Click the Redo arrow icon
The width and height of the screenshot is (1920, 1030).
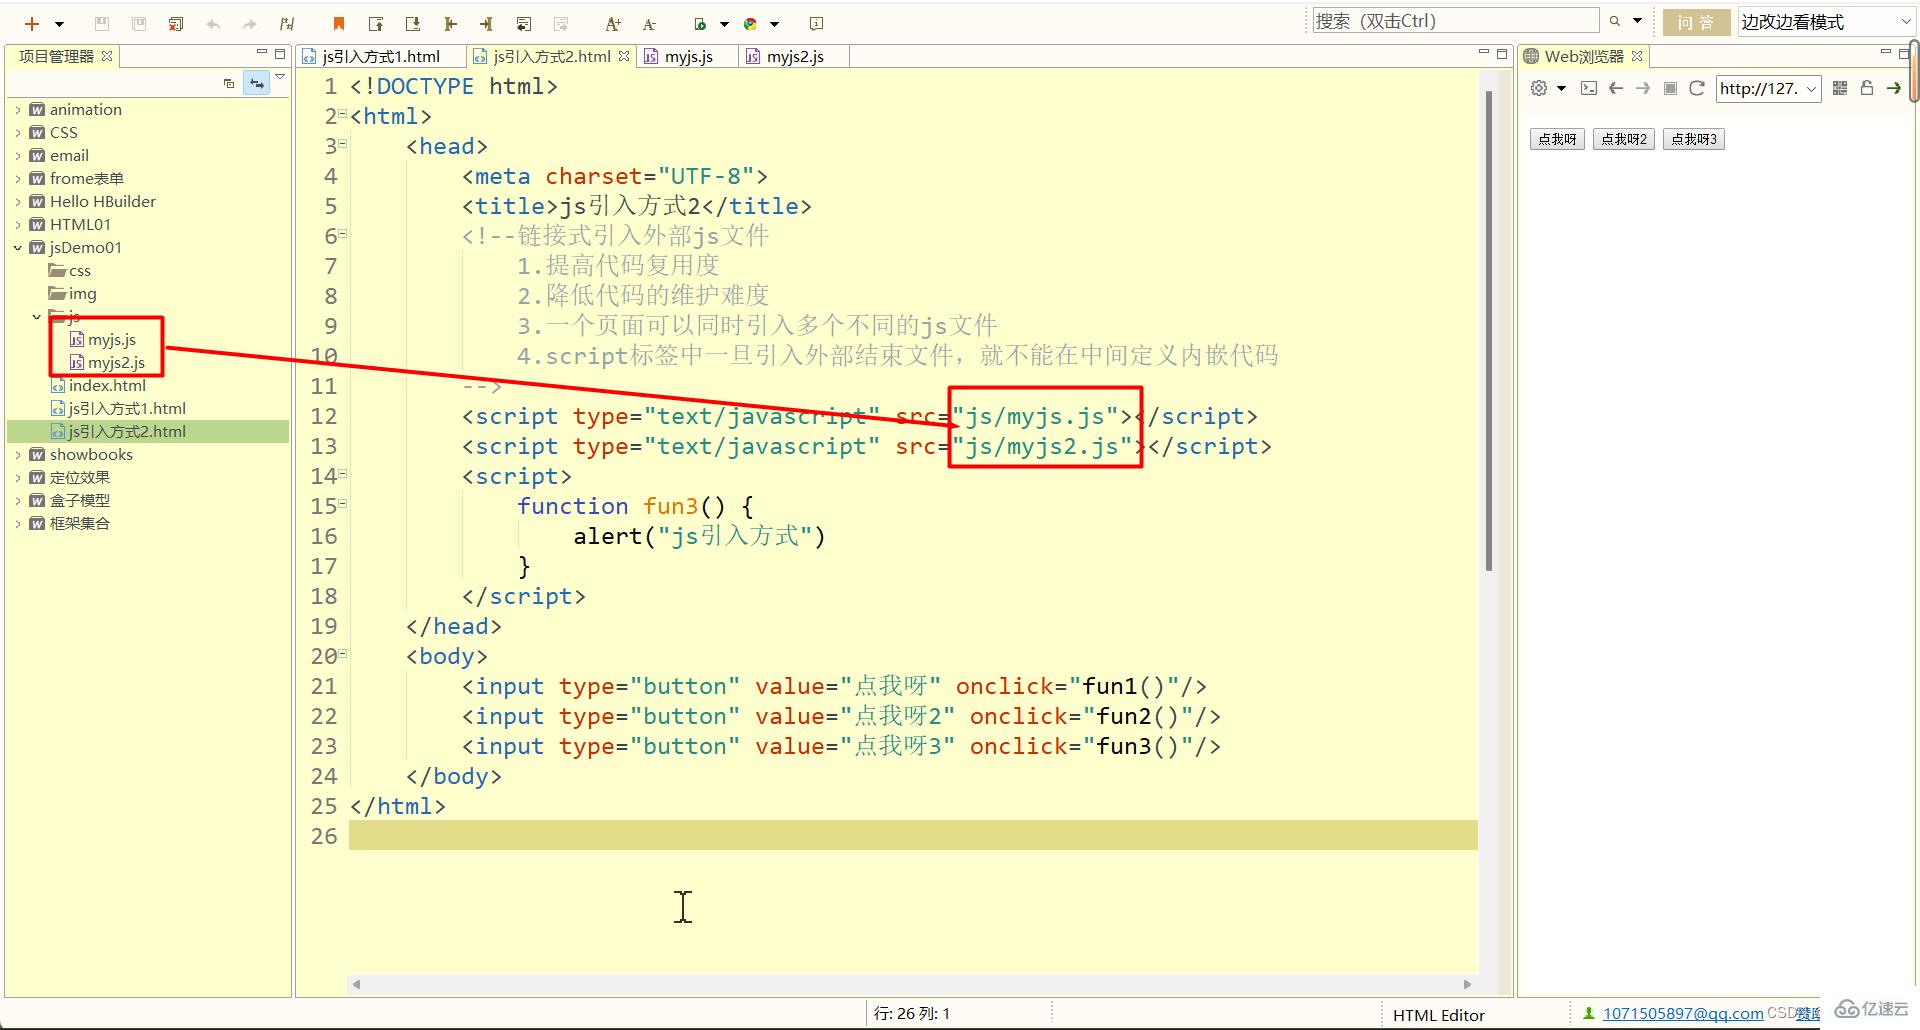point(249,24)
